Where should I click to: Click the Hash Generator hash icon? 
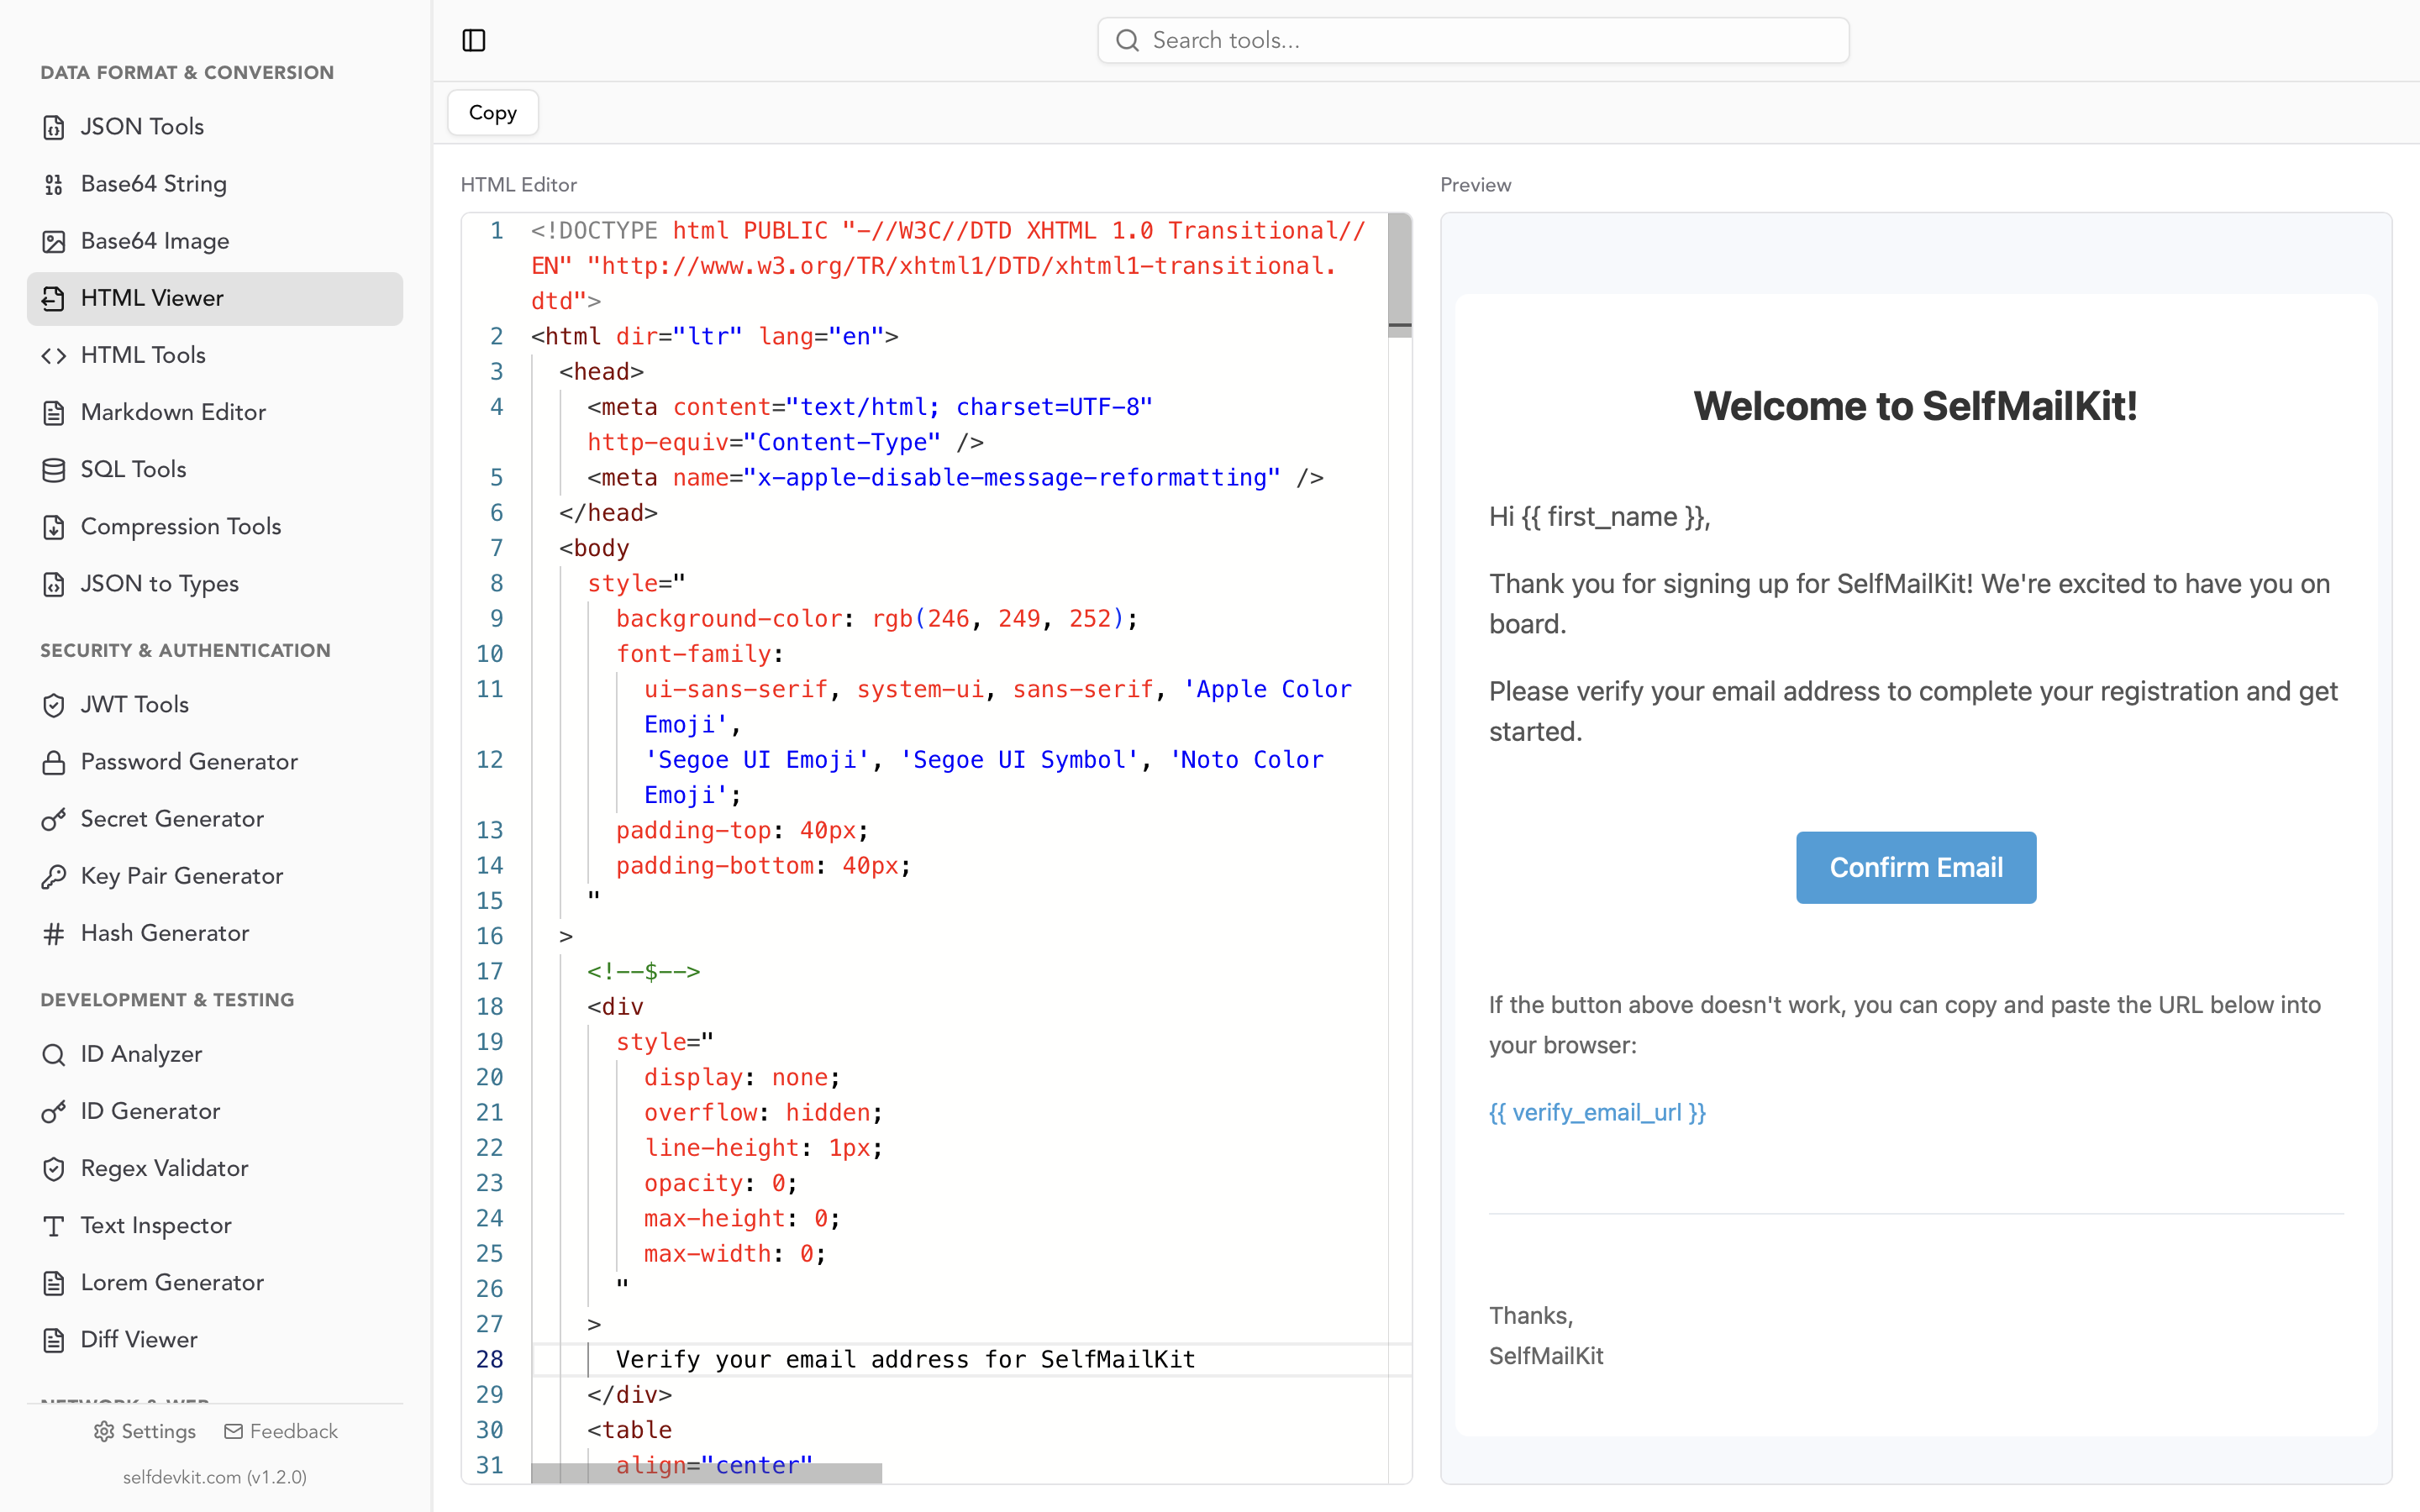pos(54,933)
